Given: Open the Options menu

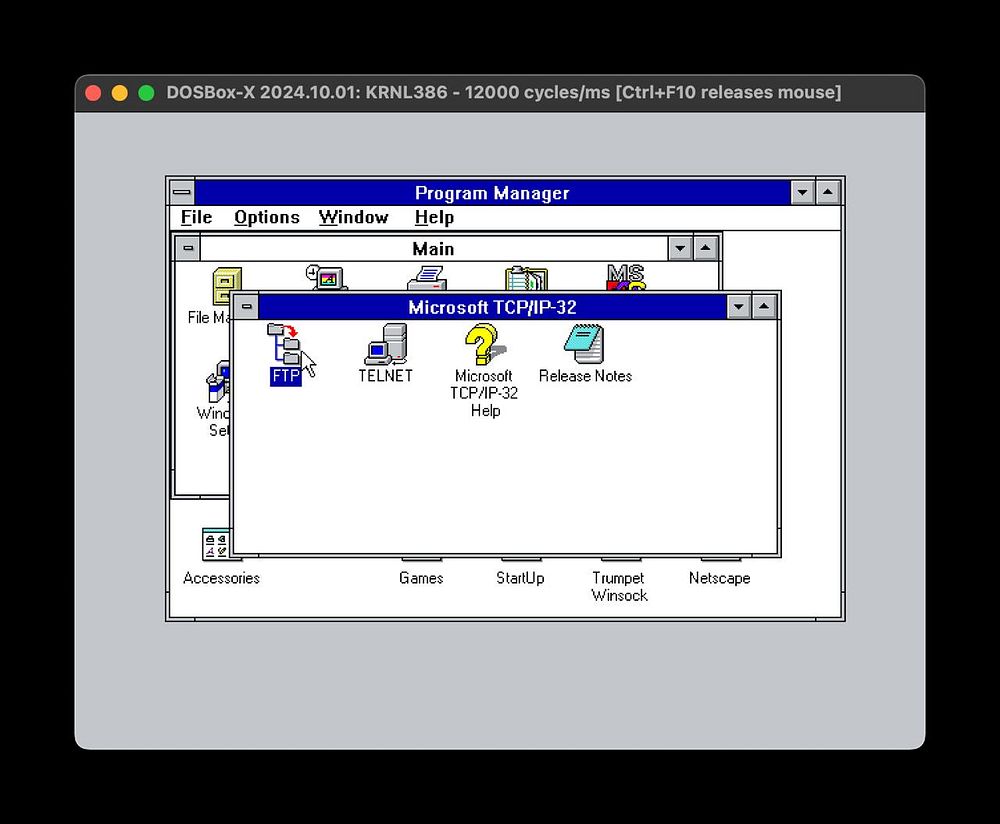Looking at the screenshot, I should (x=267, y=217).
